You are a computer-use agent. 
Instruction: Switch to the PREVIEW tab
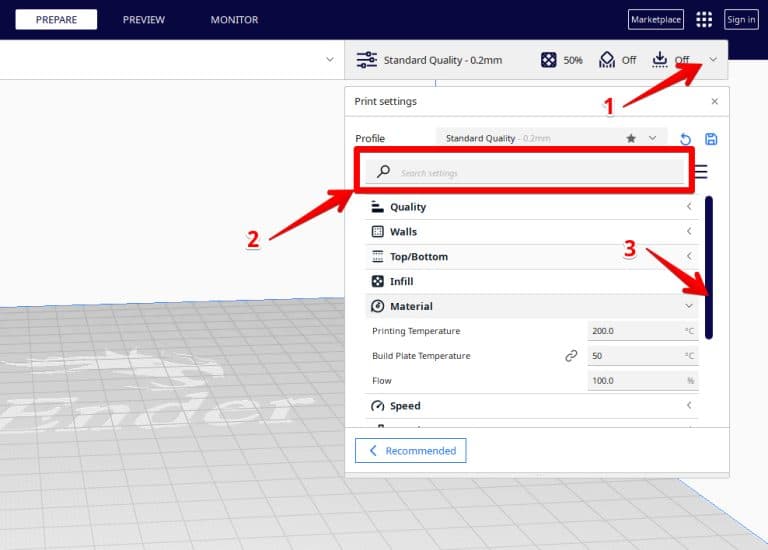(143, 20)
